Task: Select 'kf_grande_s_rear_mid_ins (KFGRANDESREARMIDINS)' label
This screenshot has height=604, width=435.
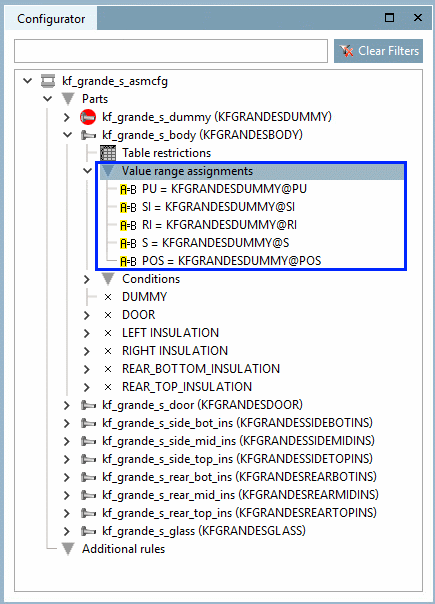Action: tap(240, 495)
